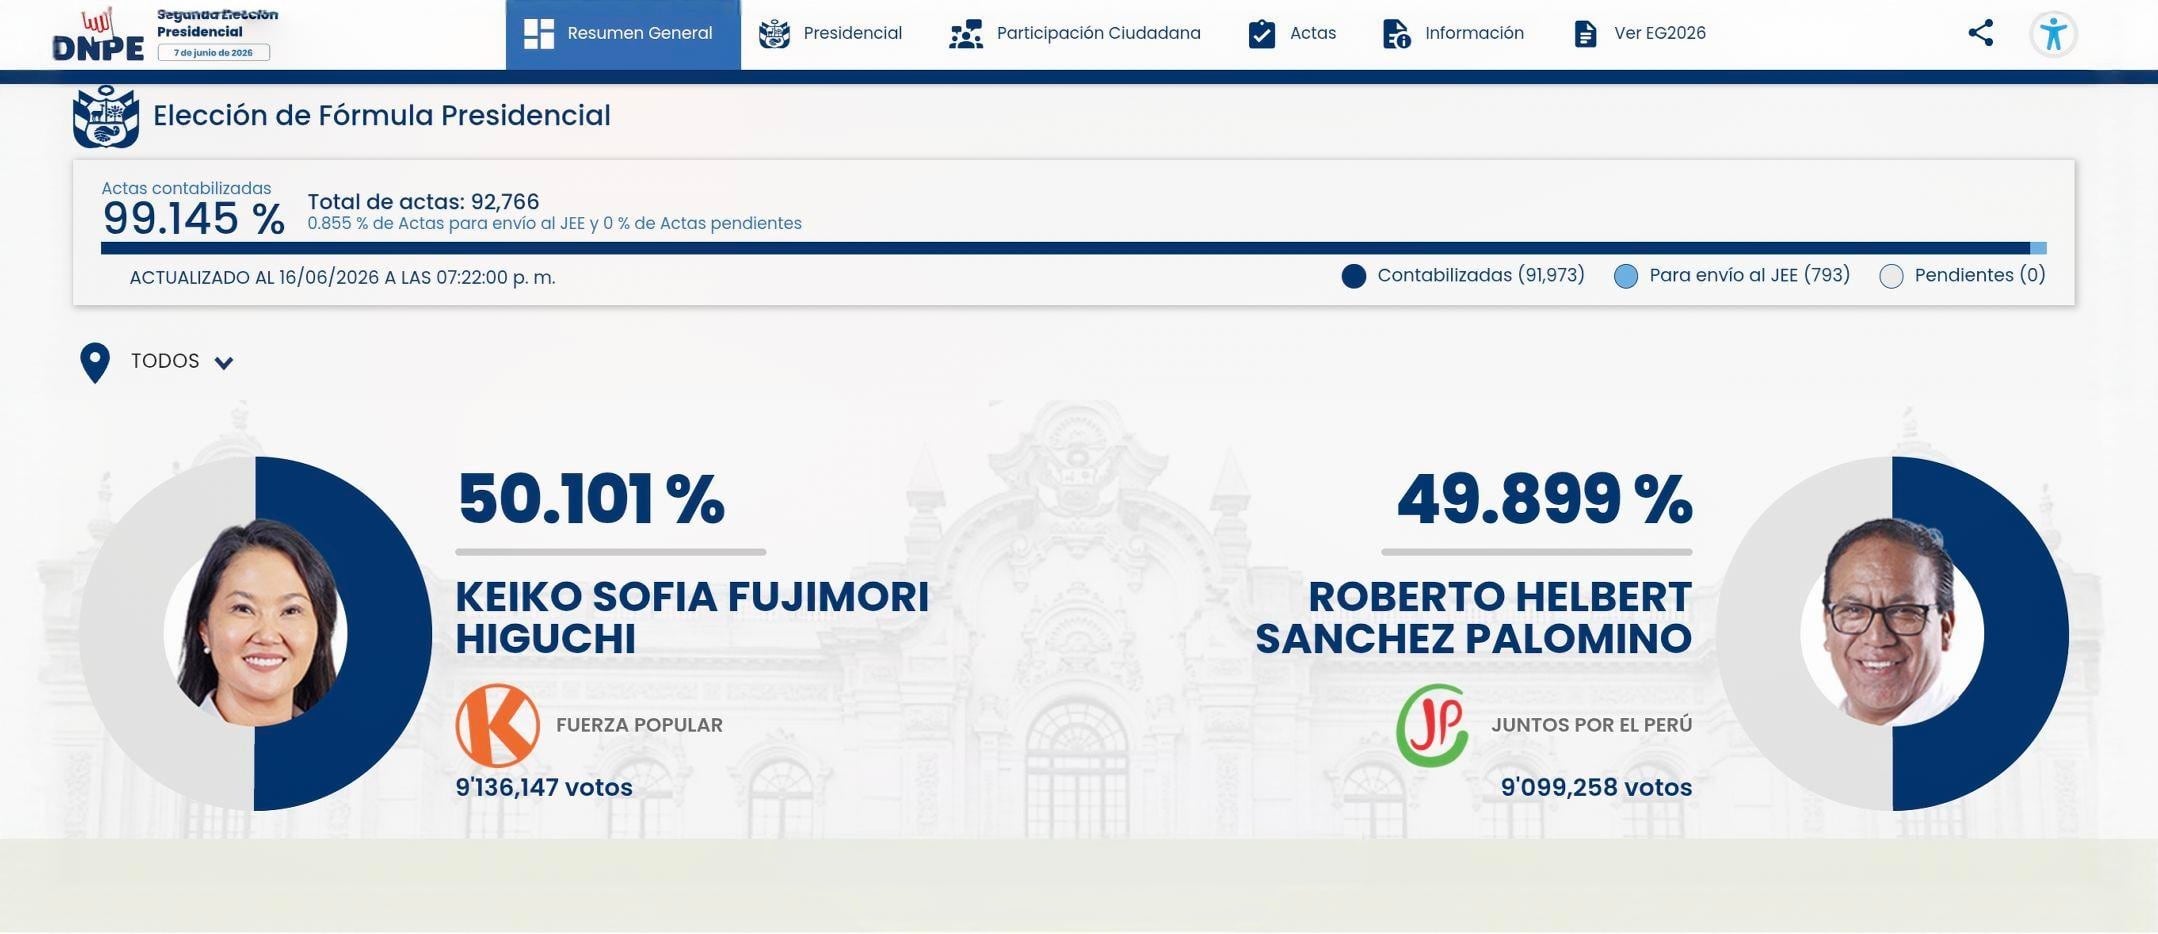The image size is (2158, 934).
Task: Switch to the Presidencial tab
Action: (830, 34)
